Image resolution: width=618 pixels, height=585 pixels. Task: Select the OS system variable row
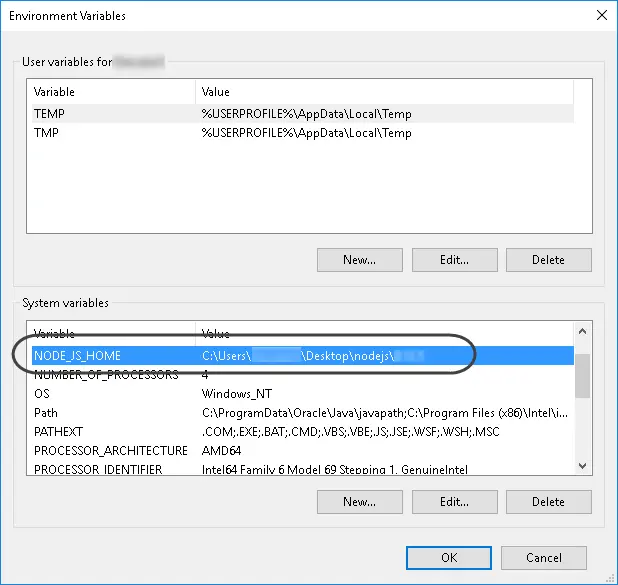(x=303, y=393)
